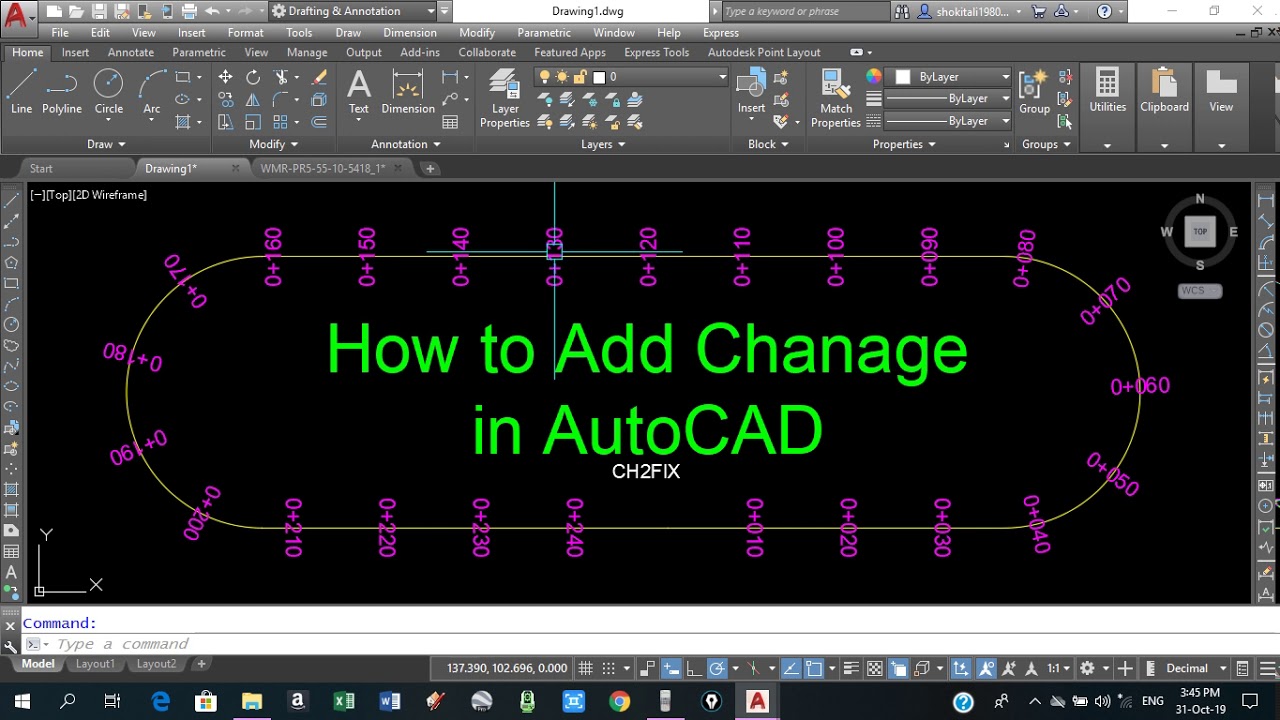Click the Utilities panel button

pyautogui.click(x=1107, y=92)
